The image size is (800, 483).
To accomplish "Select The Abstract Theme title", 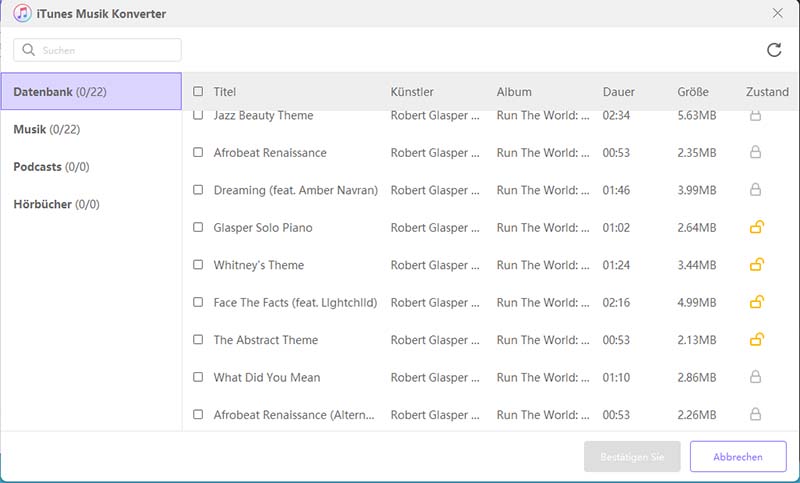I will (x=266, y=340).
